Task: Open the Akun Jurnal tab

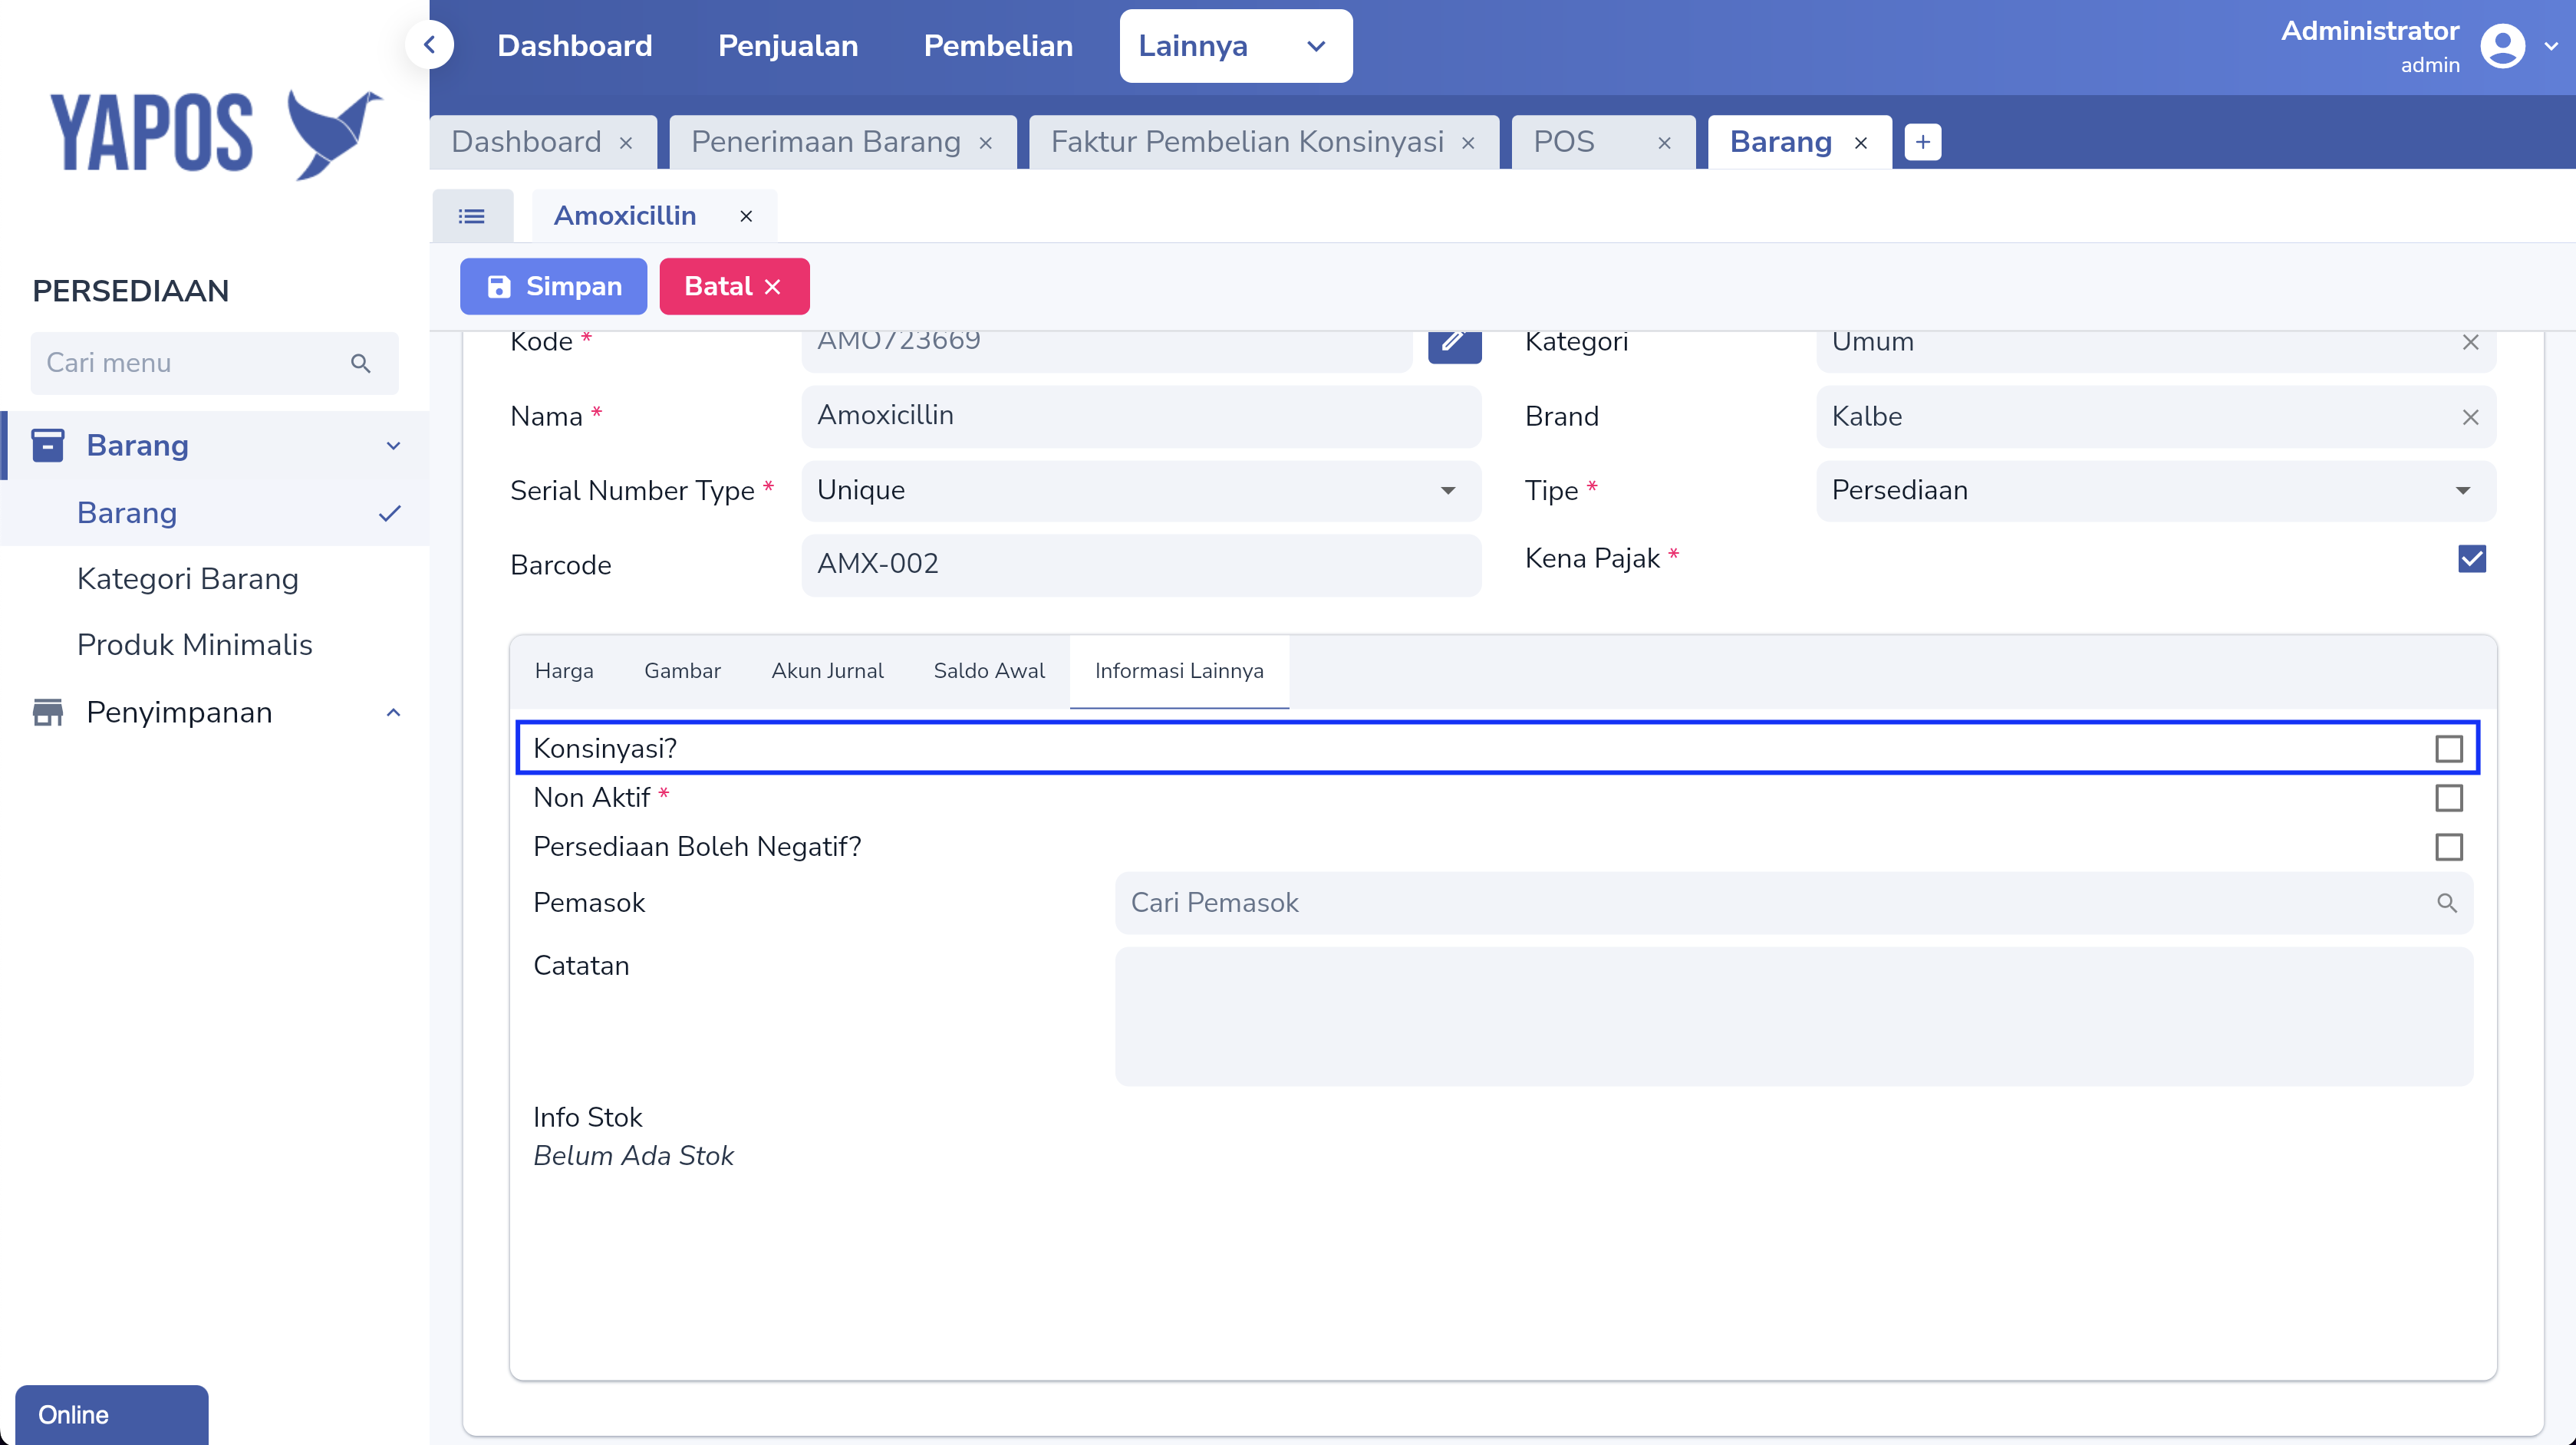Action: tap(827, 671)
